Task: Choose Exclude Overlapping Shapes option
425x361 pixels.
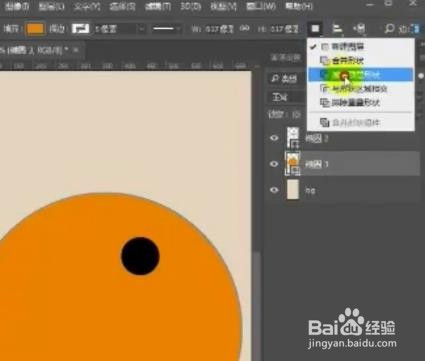Action: [x=360, y=102]
